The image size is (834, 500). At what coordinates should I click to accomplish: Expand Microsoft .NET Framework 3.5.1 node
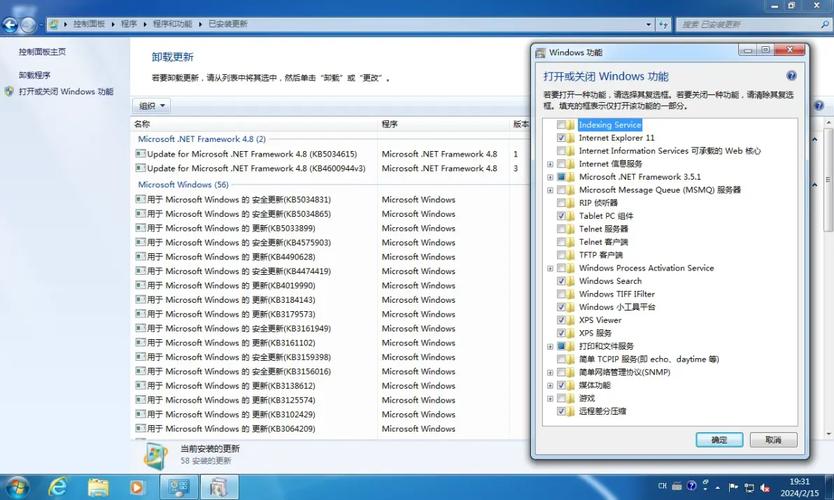tap(550, 177)
